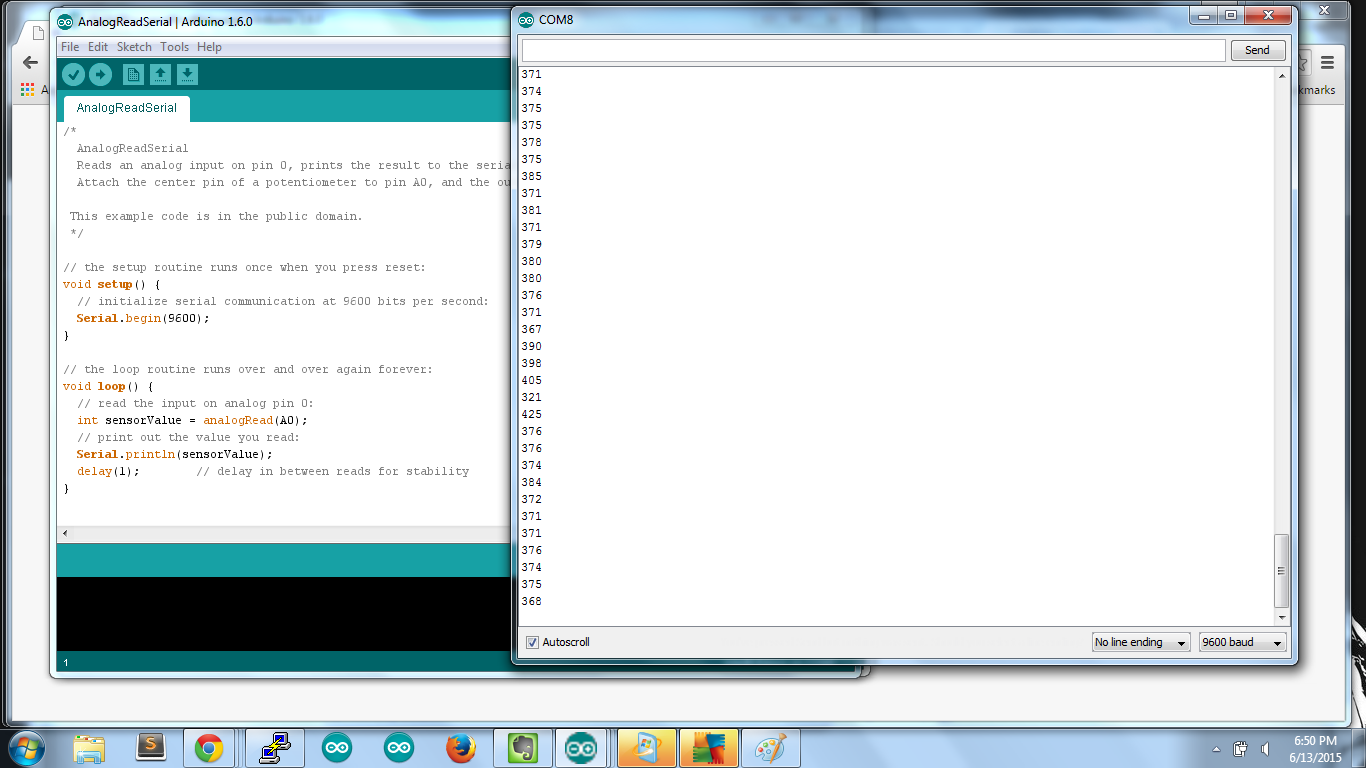The image size is (1366, 768).
Task: Open the Sketch menu in Arduino
Action: [134, 47]
